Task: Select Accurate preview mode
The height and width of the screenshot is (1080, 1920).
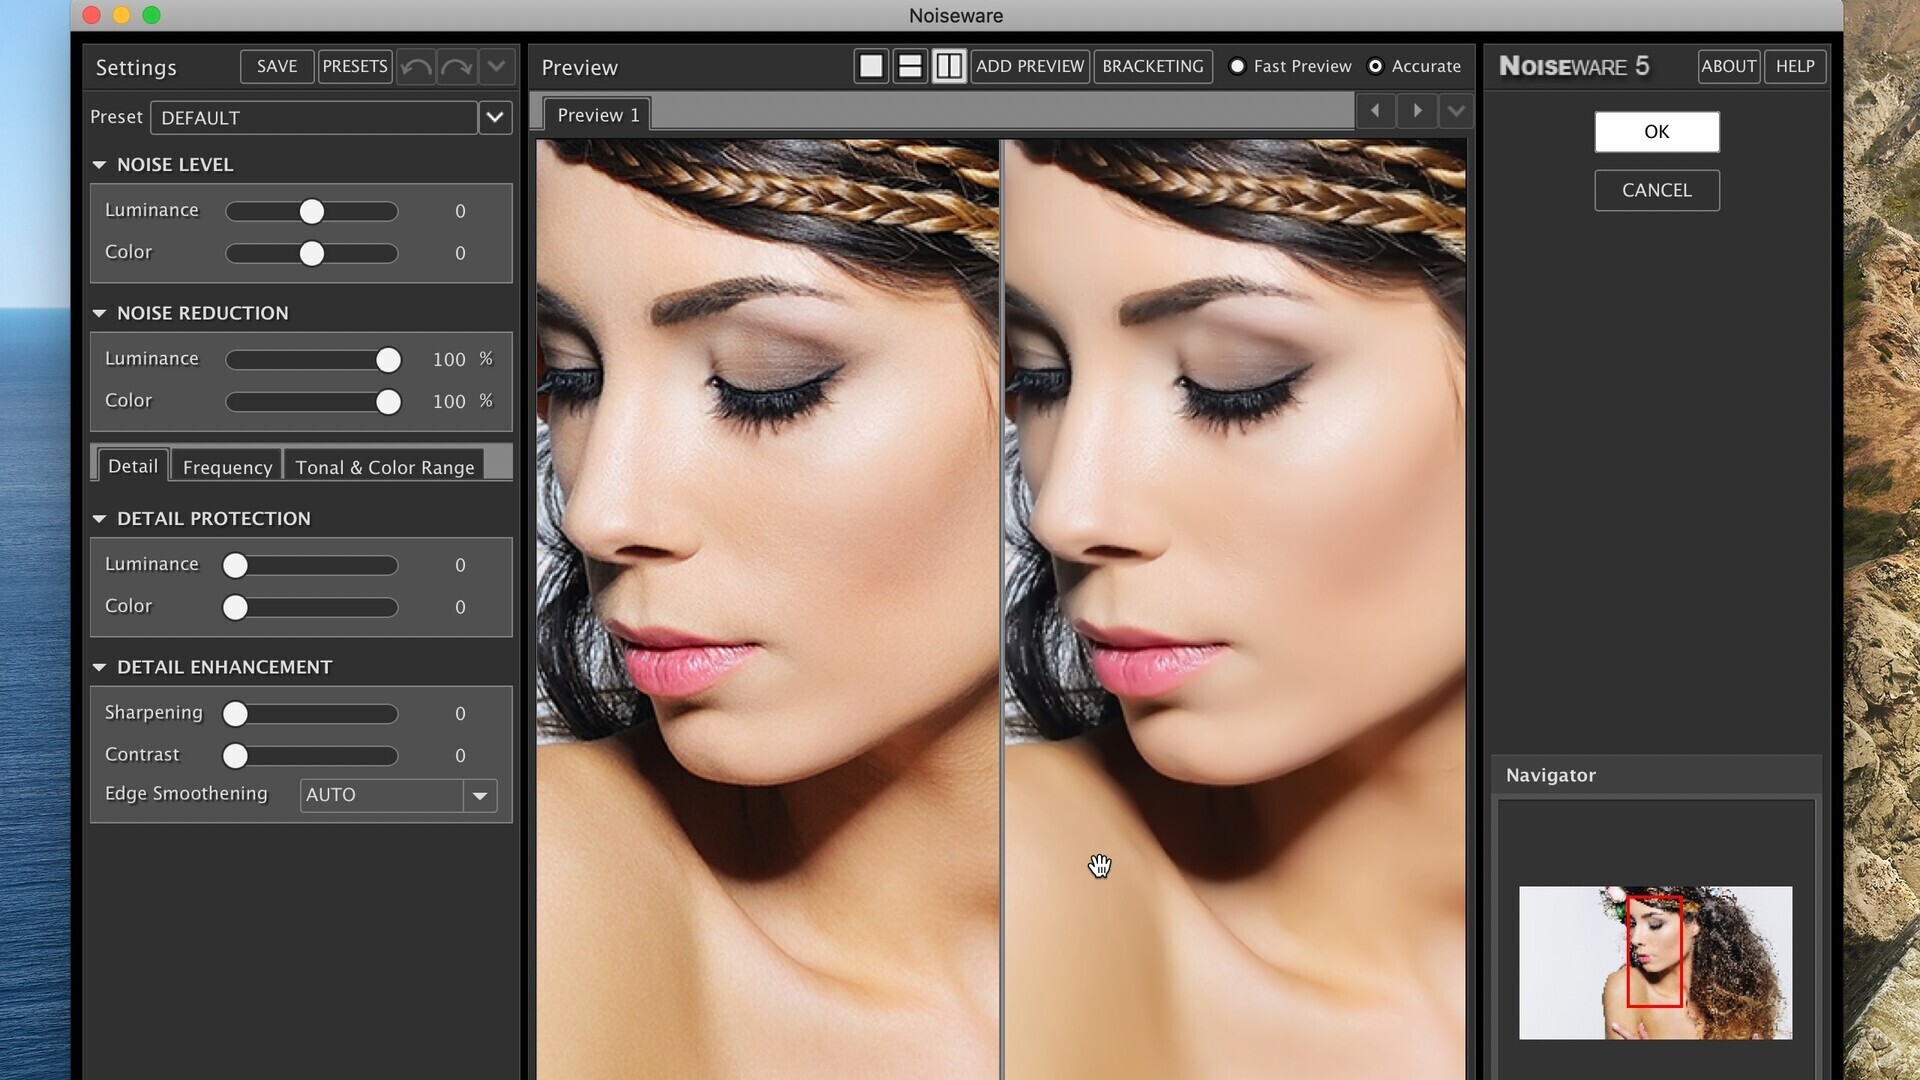Action: (1376, 66)
